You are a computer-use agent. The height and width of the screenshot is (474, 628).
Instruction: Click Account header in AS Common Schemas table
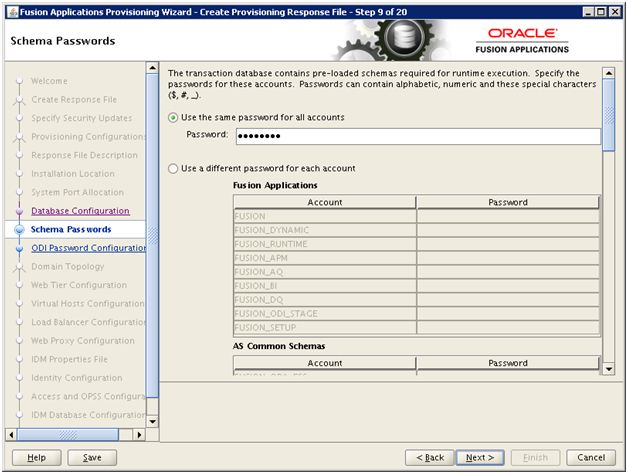tap(325, 363)
